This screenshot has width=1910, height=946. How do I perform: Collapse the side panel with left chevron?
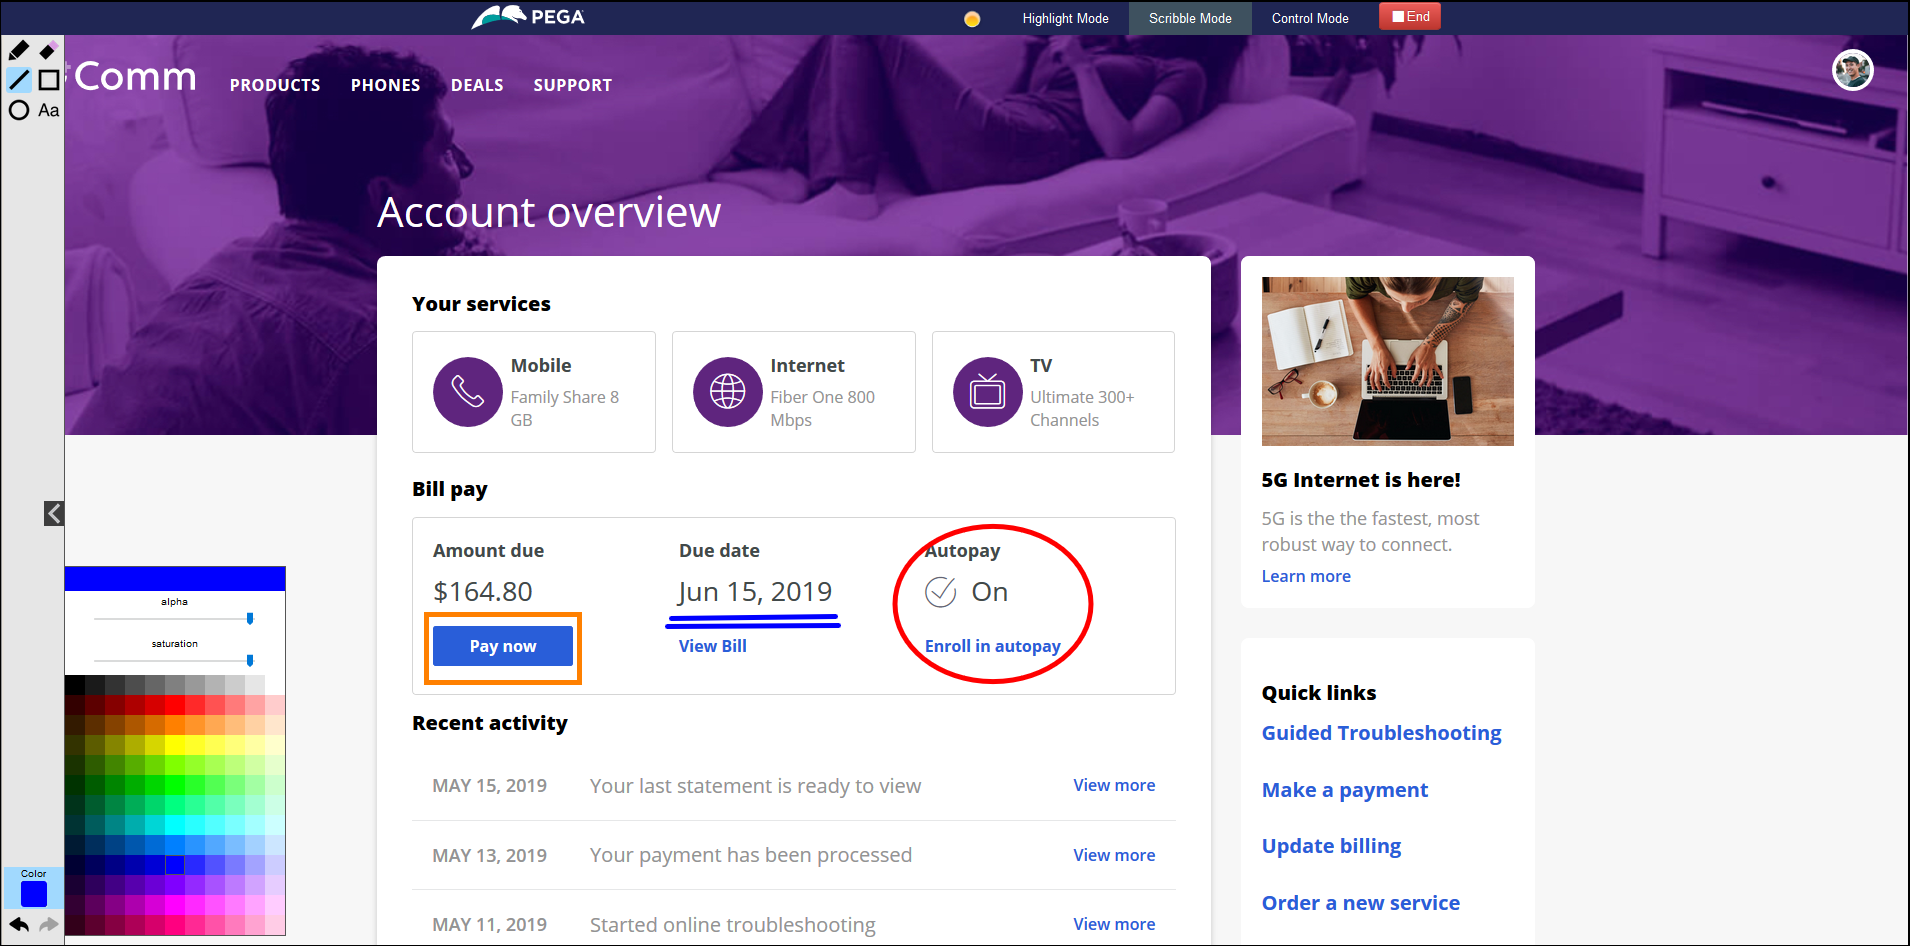tap(54, 513)
